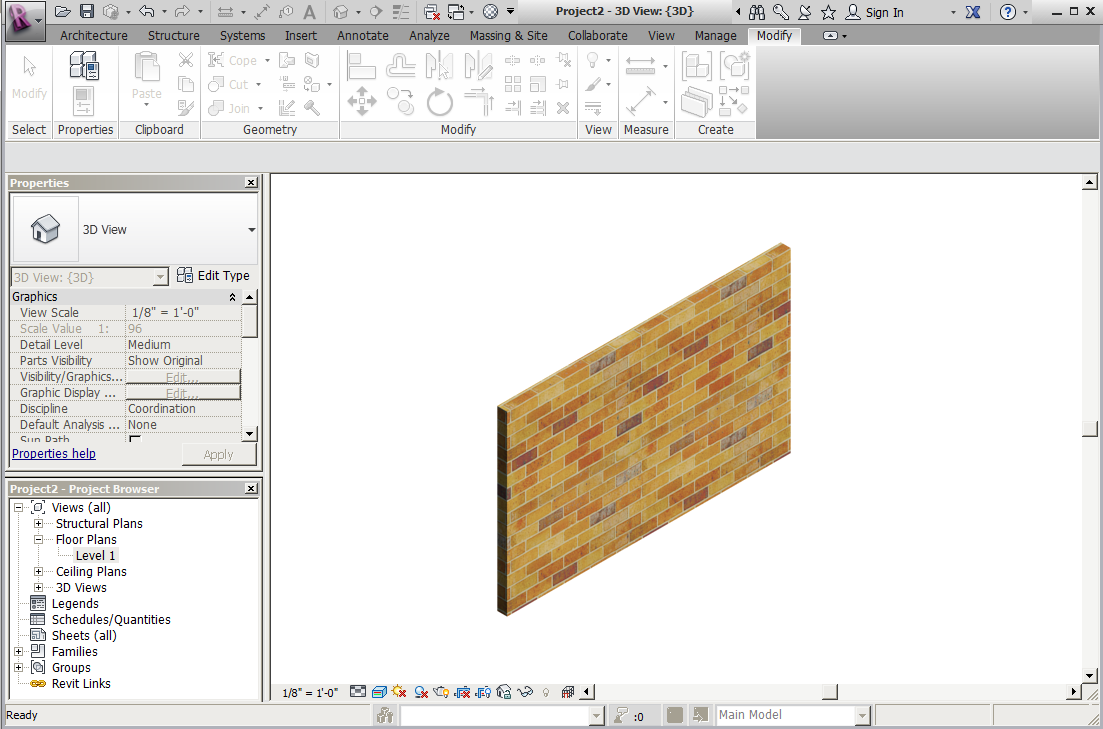Expand the Families tree node
This screenshot has height=729, width=1103.
pyautogui.click(x=17, y=651)
